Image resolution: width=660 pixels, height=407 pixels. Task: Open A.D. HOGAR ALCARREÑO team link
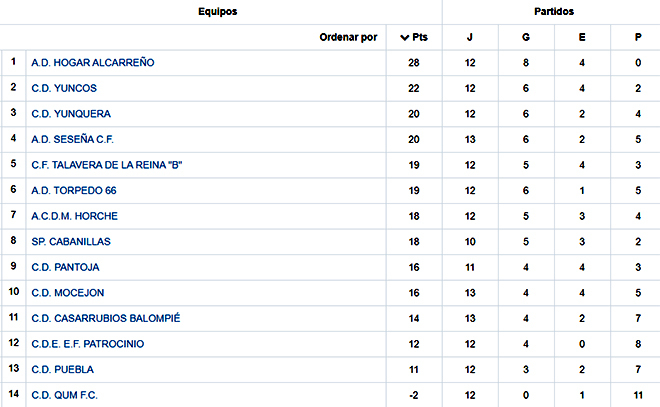[93, 63]
